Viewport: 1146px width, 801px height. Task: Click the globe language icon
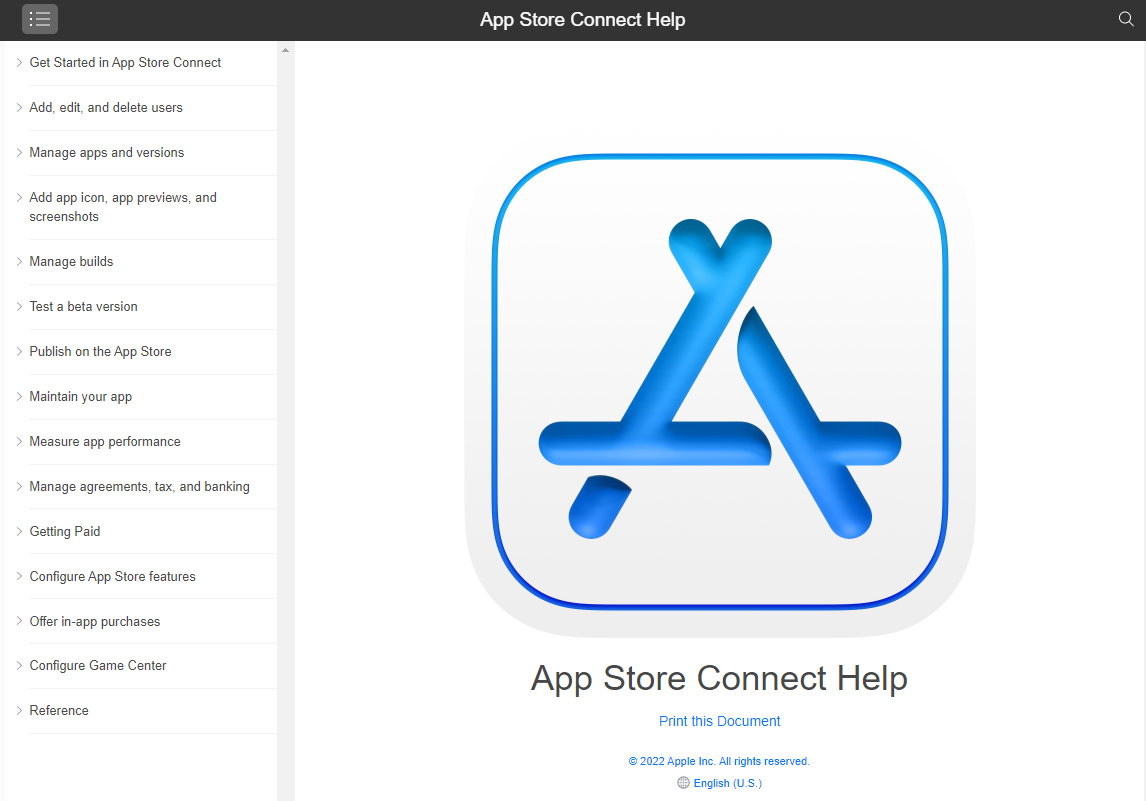(683, 783)
